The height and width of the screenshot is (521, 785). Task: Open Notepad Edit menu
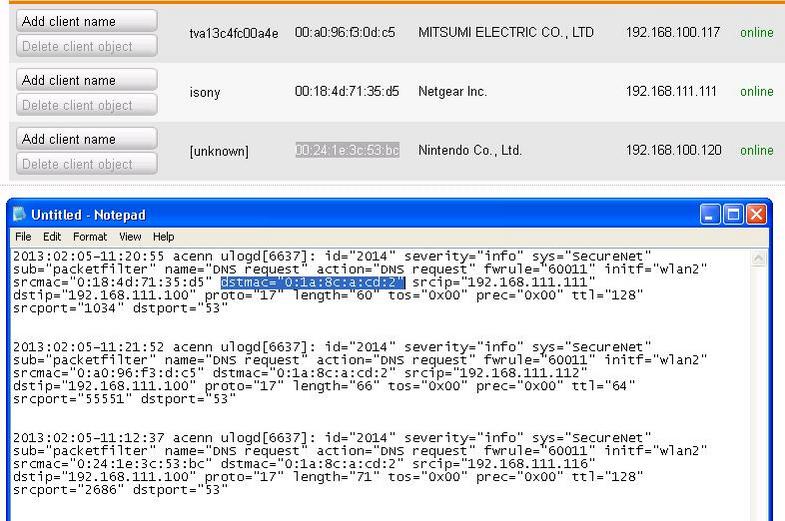pyautogui.click(x=52, y=237)
